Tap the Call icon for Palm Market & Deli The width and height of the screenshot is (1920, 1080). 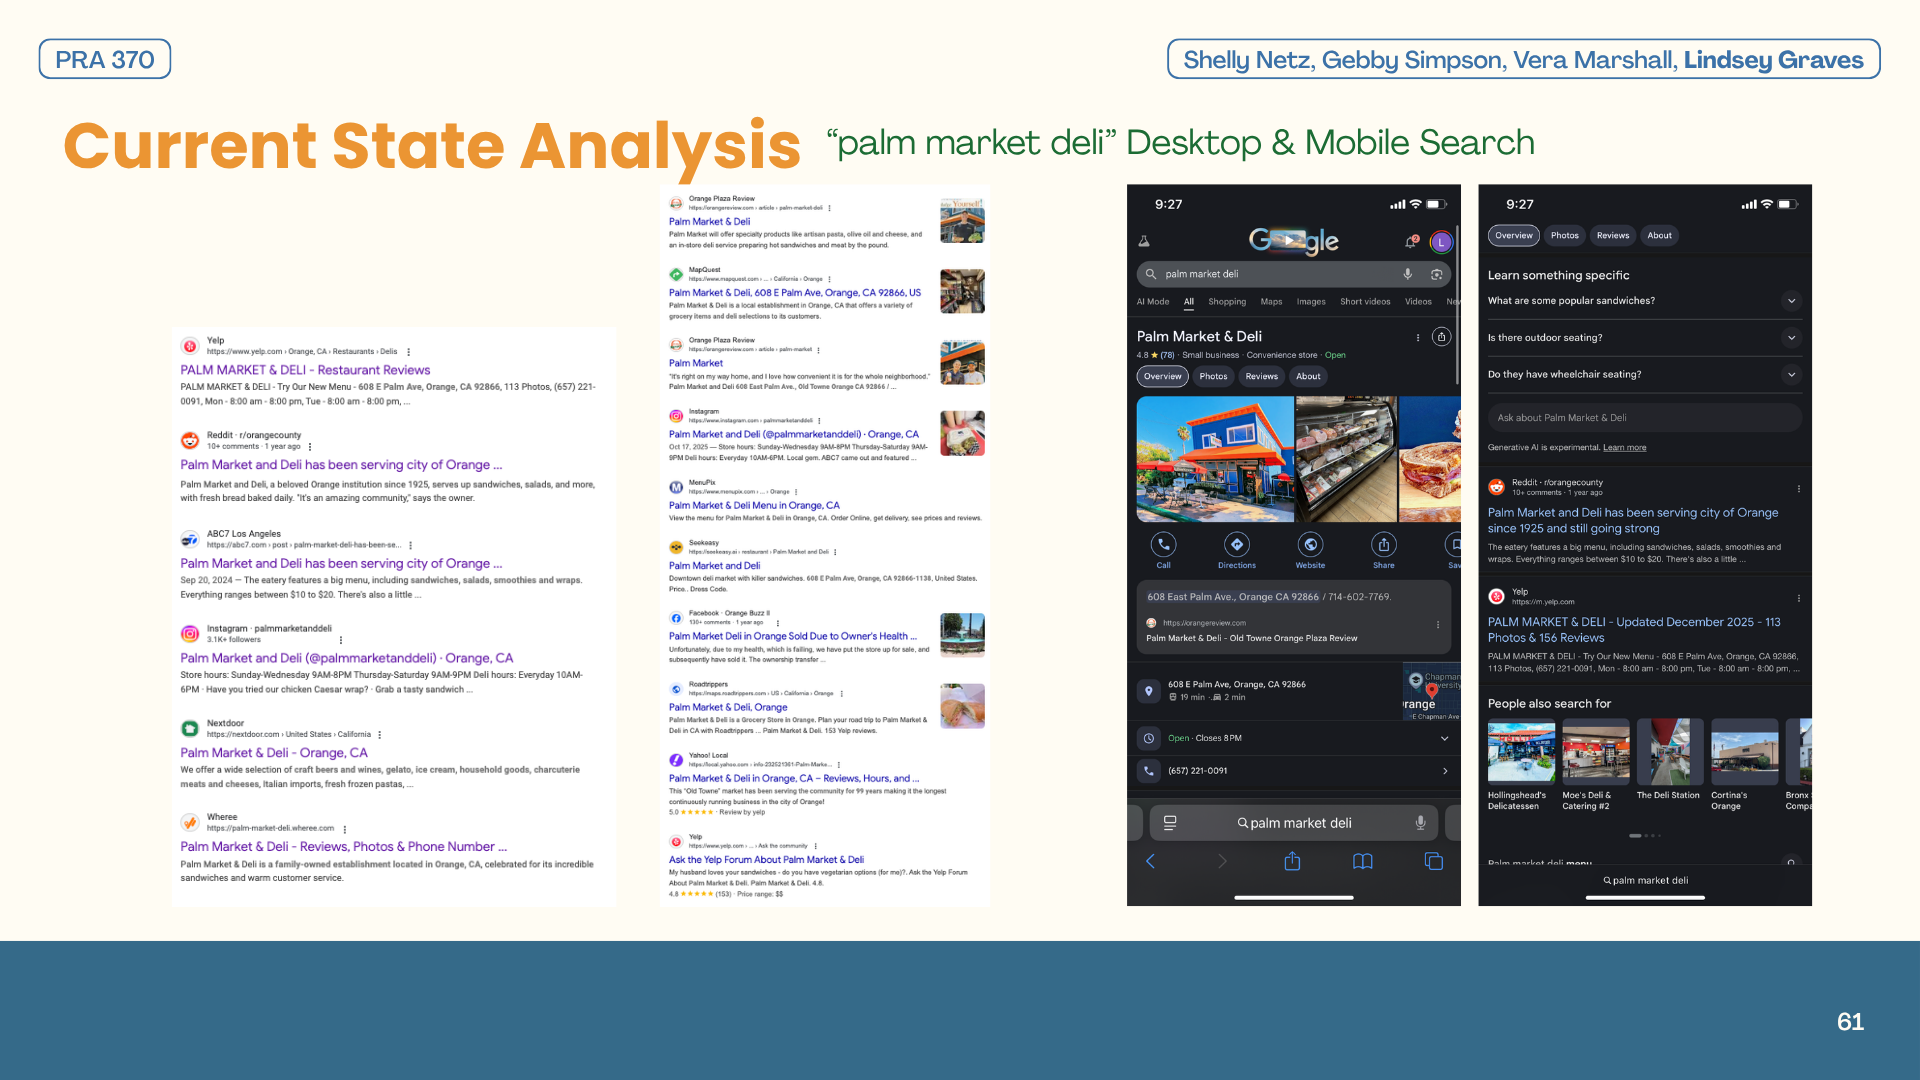1163,544
